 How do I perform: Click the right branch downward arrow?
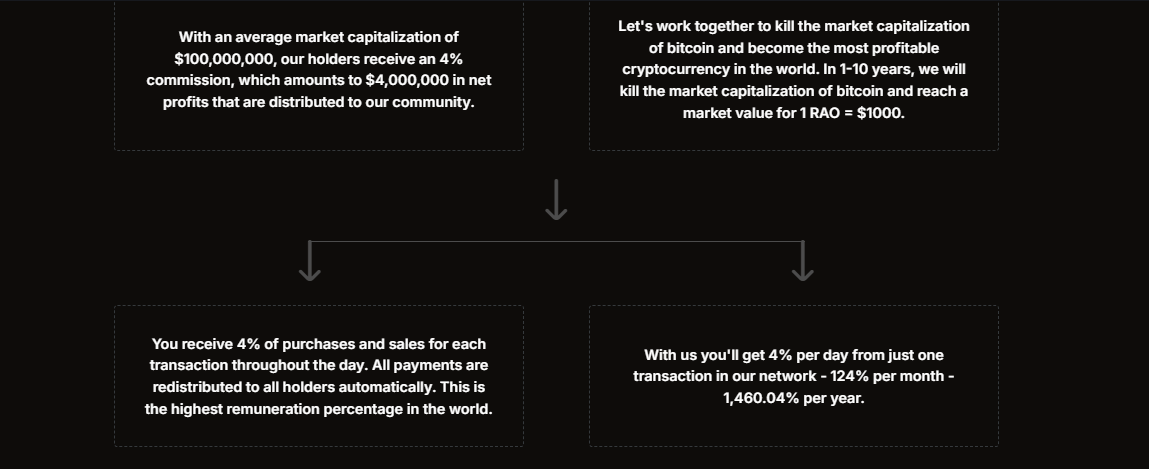coord(802,262)
